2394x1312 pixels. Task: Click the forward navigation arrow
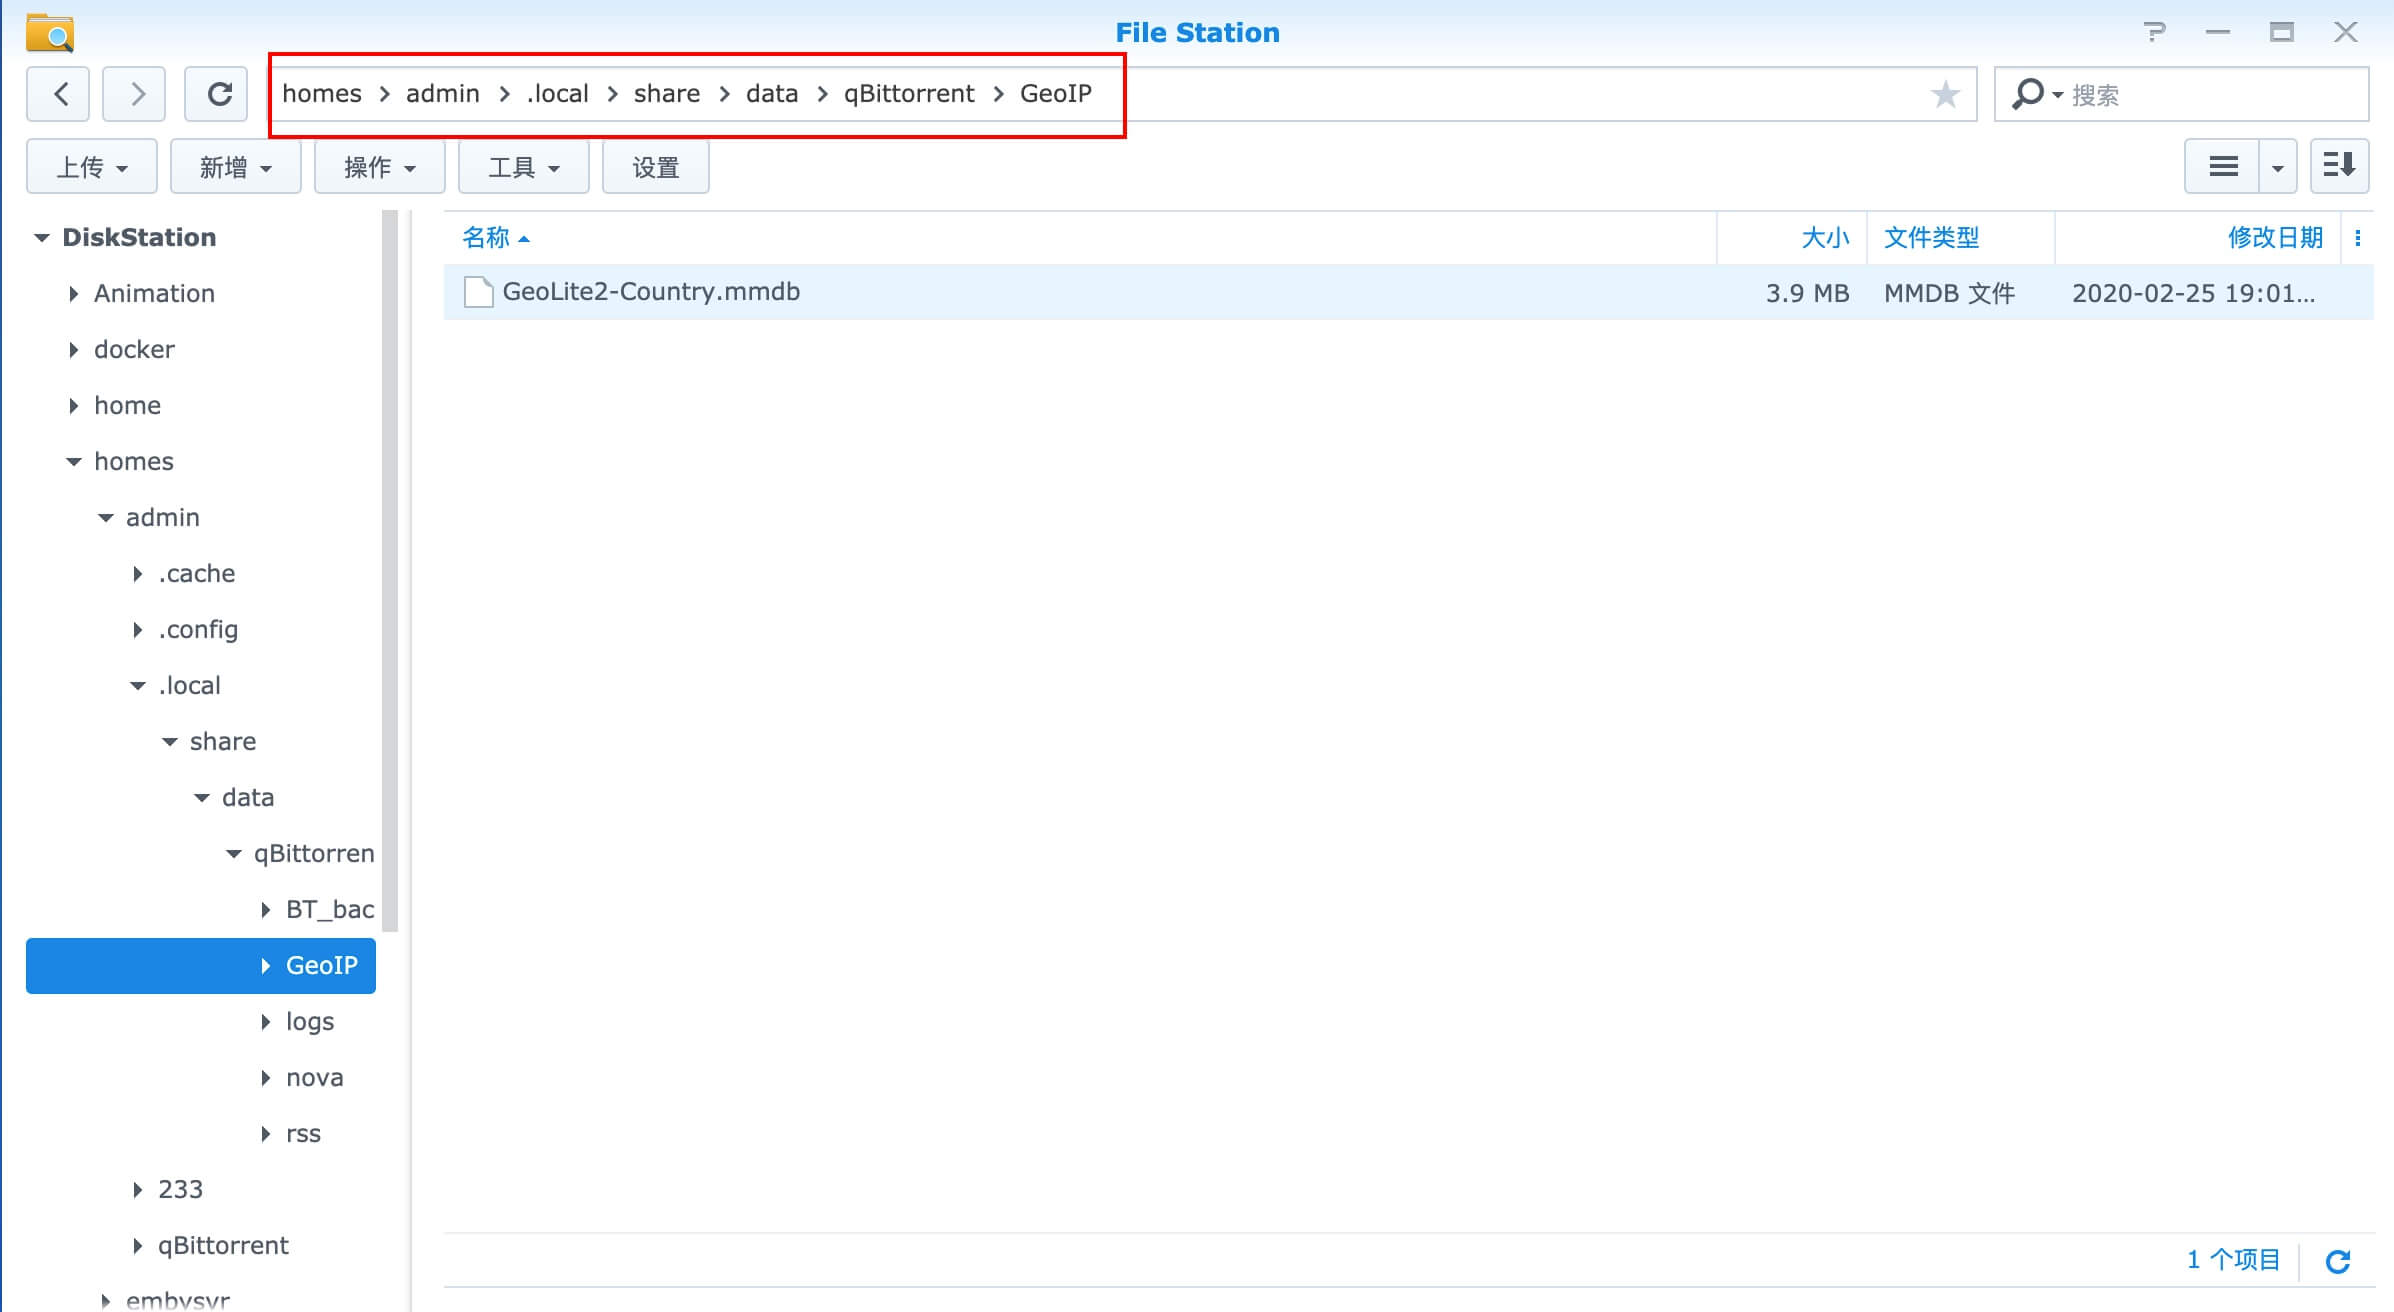(x=136, y=94)
